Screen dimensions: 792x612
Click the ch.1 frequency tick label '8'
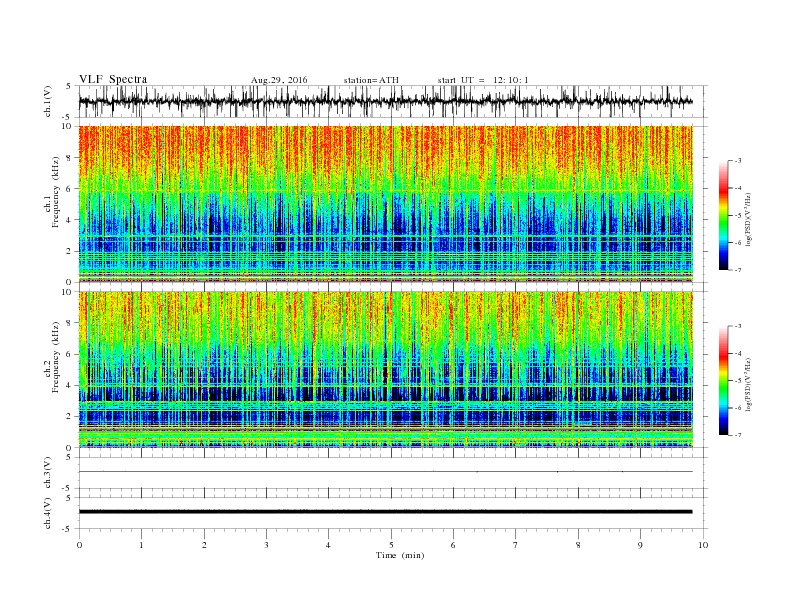pyautogui.click(x=70, y=158)
